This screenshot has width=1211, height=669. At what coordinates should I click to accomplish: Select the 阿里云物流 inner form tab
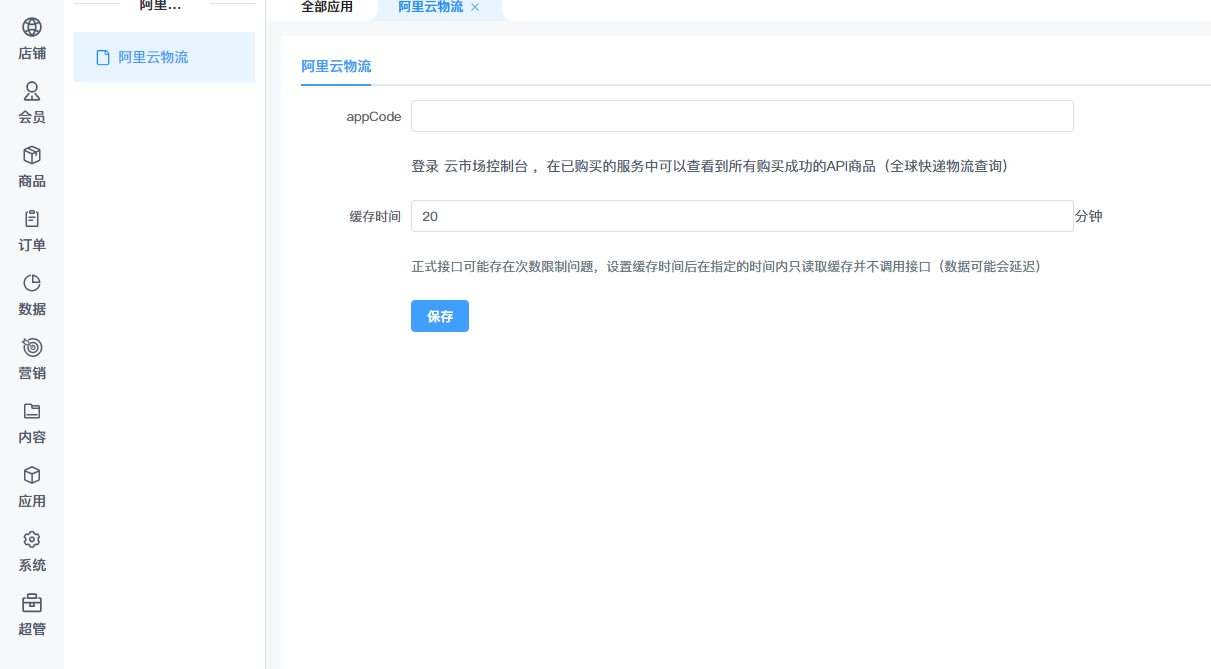click(336, 66)
